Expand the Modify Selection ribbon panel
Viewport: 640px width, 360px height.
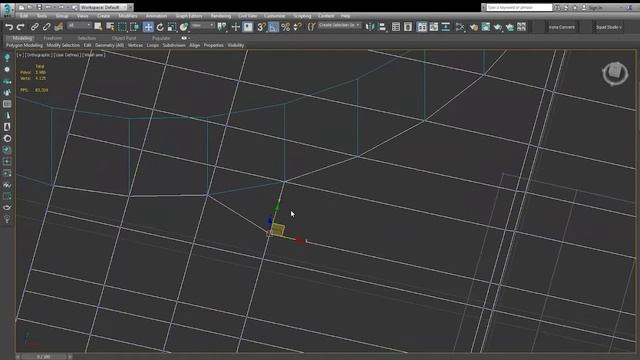[63, 45]
